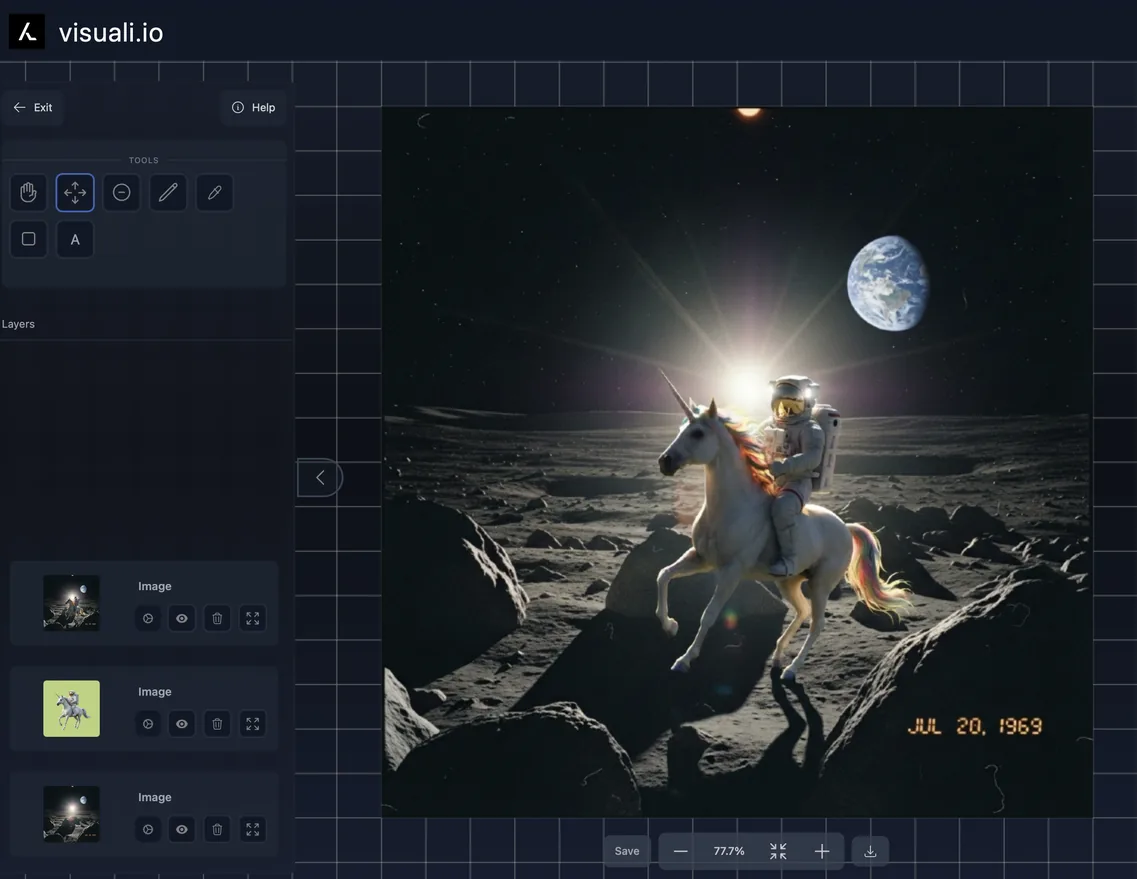This screenshot has width=1137, height=879.
Task: Click the fit-to-screen icon beside zoom percentage
Action: 777,850
